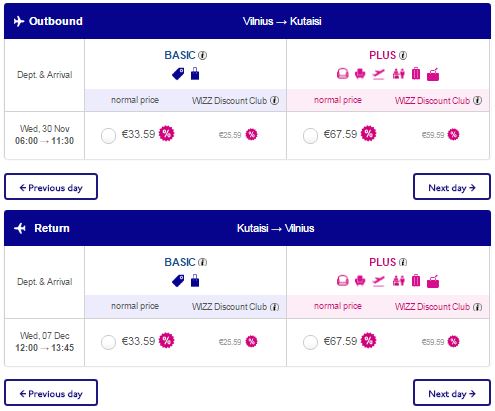Screen dimensions: 495x411
Task: Click info icon next to return BASIC
Action: (x=202, y=262)
